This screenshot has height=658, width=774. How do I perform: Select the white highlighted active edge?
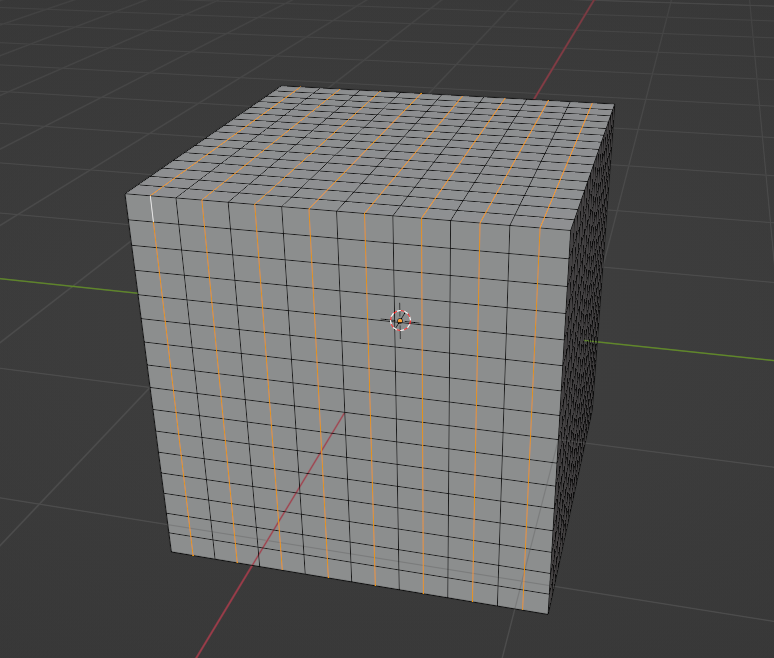152,209
